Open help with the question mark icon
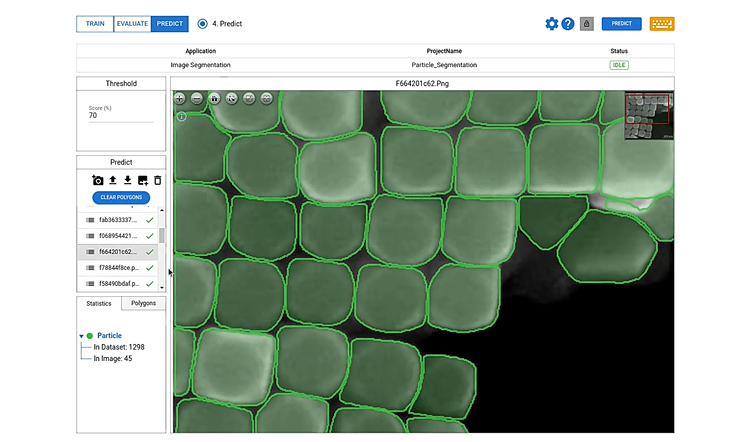 point(568,23)
